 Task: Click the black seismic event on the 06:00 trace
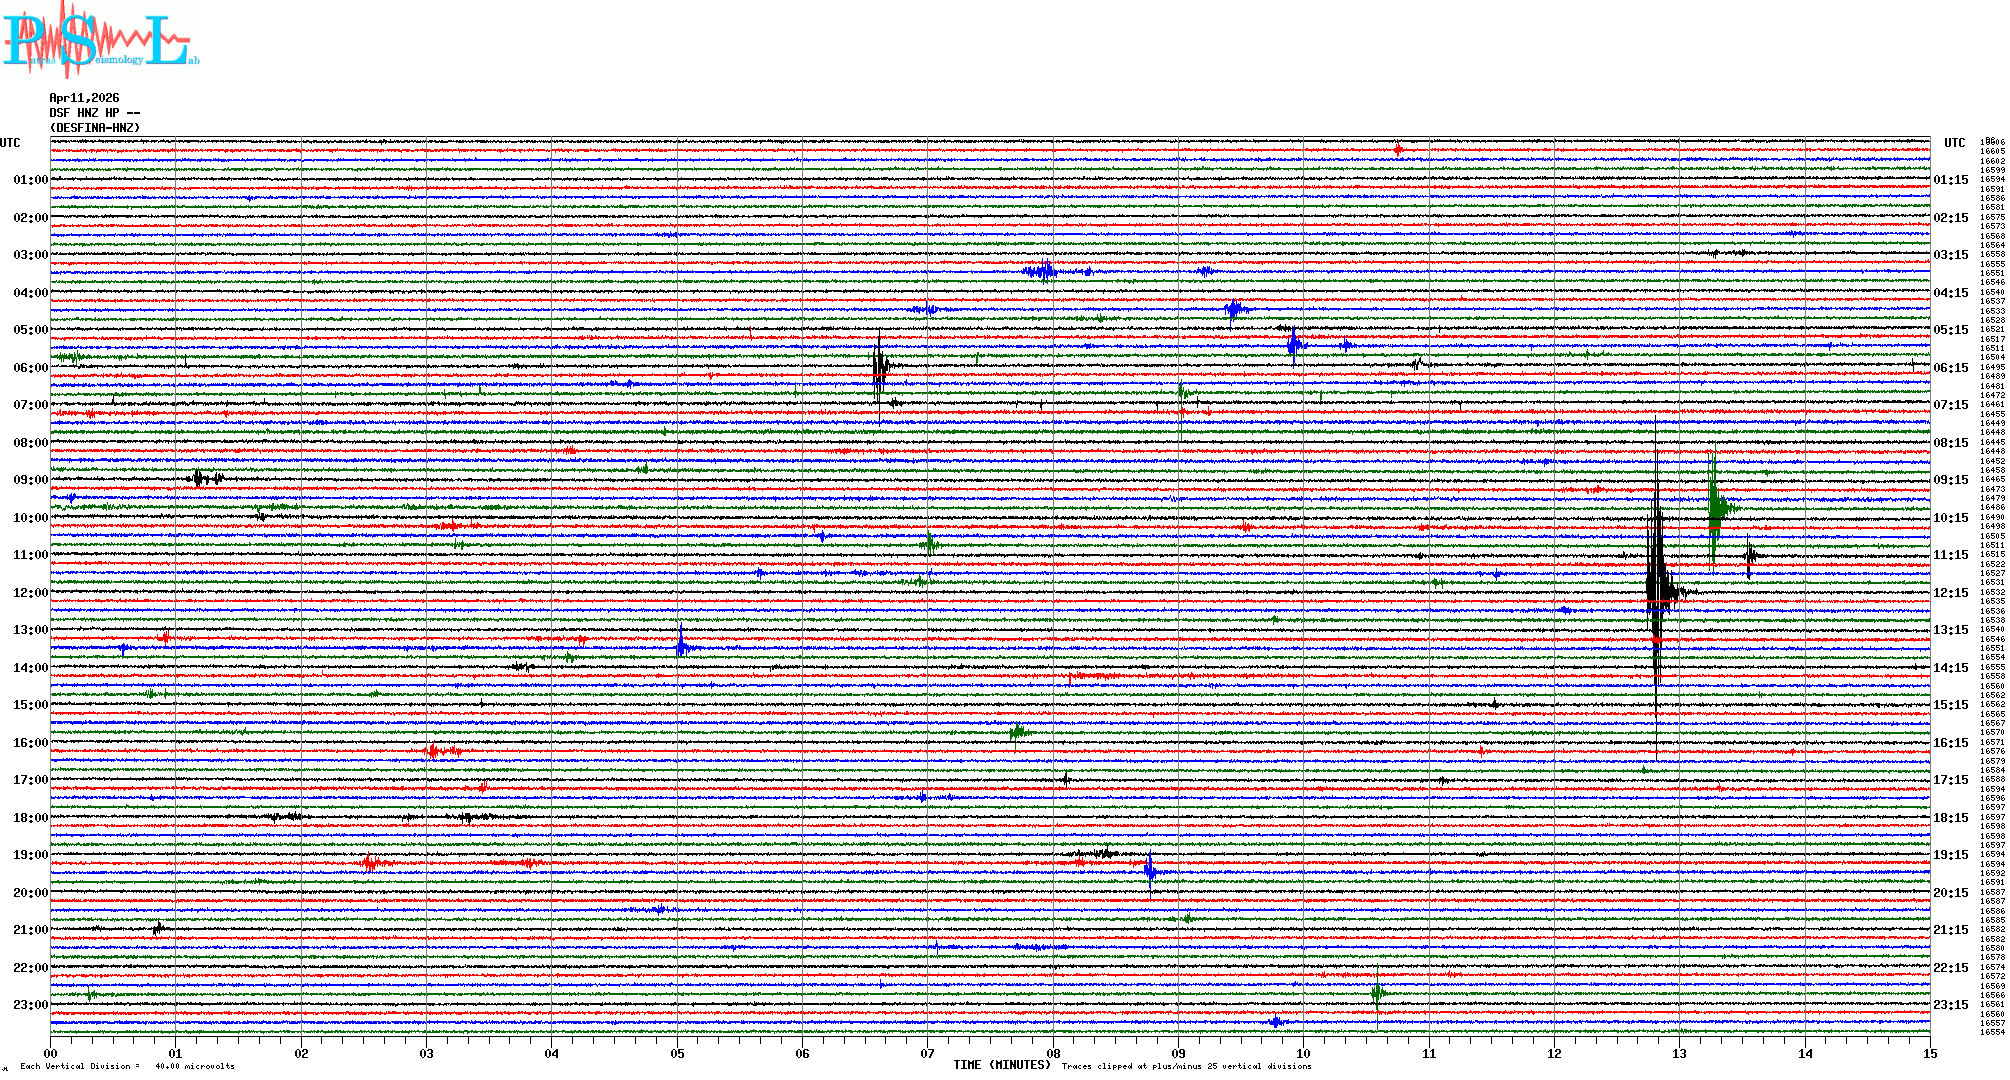coord(879,367)
